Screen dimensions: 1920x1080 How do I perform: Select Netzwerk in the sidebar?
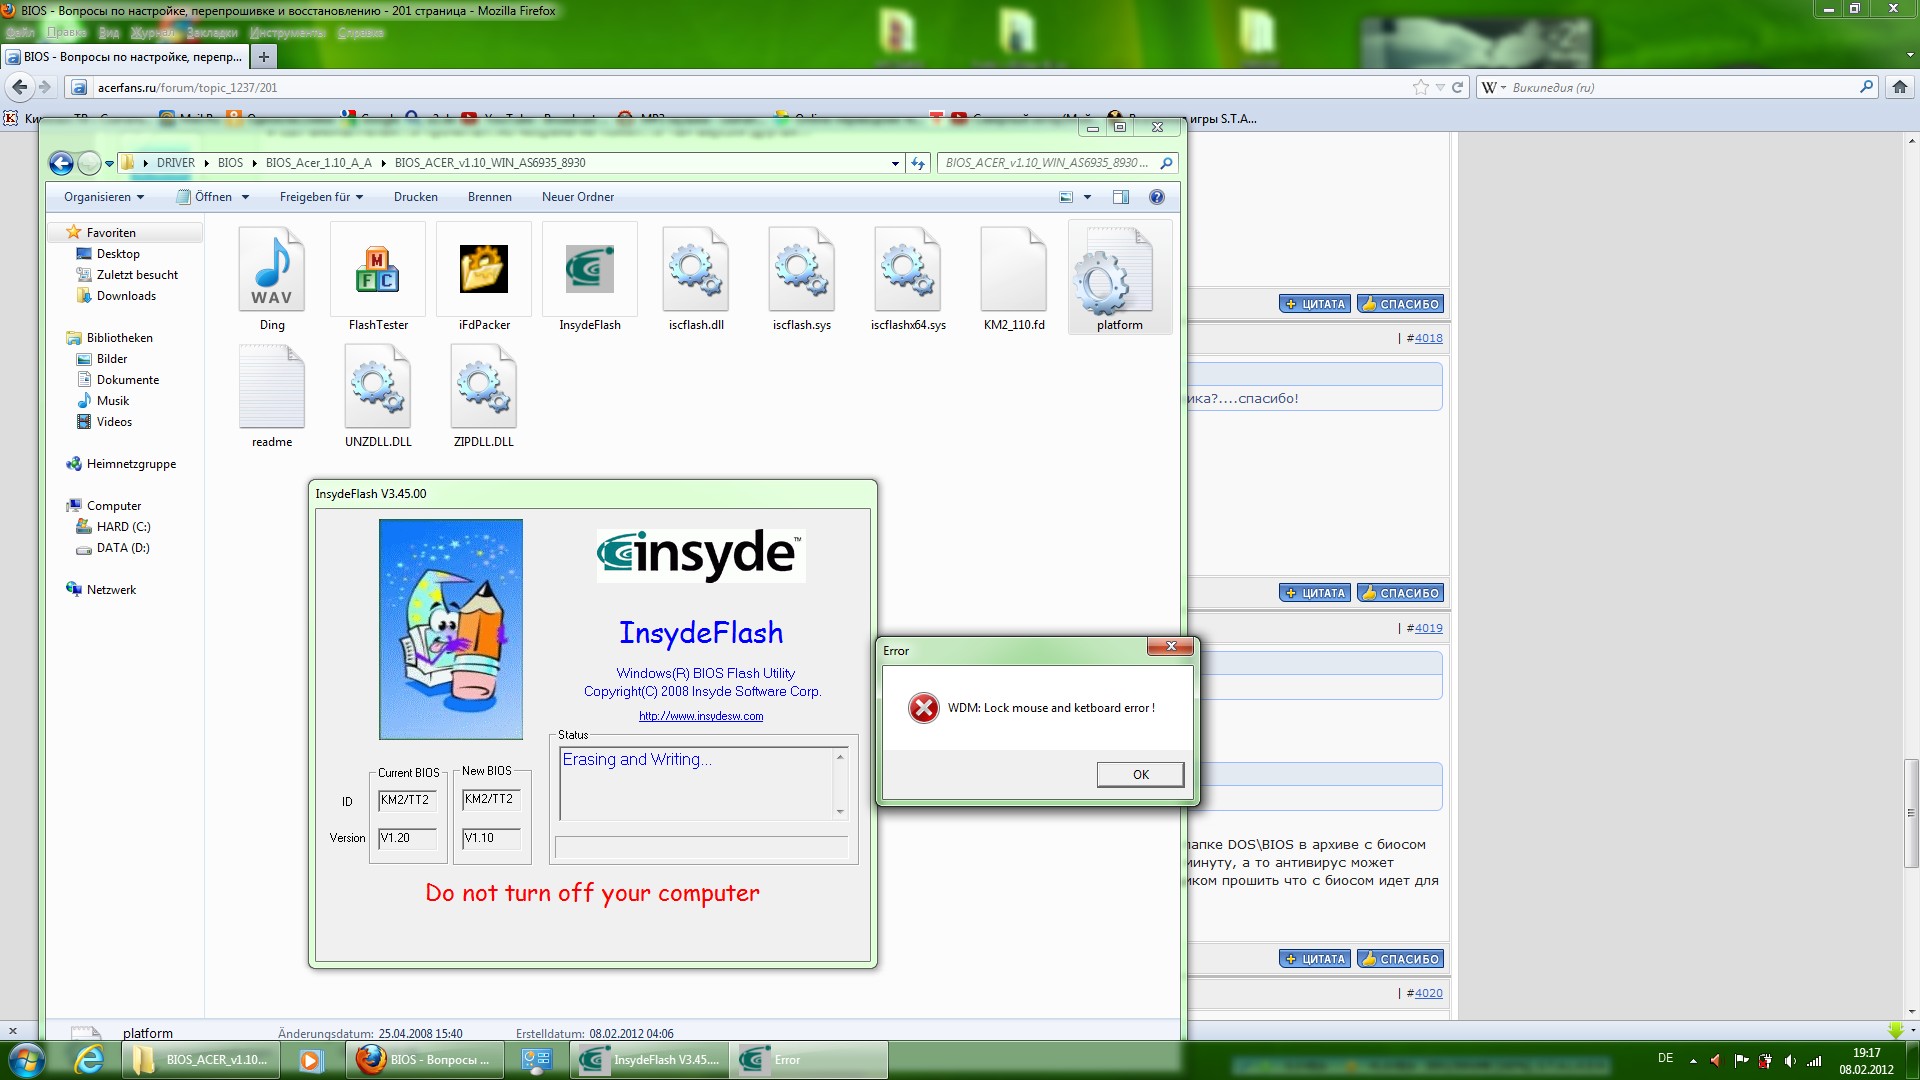coord(111,590)
